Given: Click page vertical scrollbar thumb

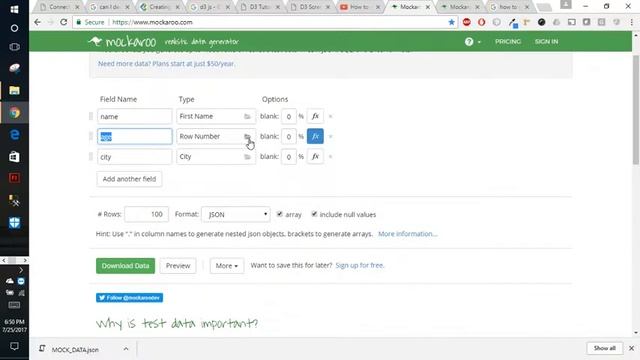Looking at the screenshot, I should (636, 110).
